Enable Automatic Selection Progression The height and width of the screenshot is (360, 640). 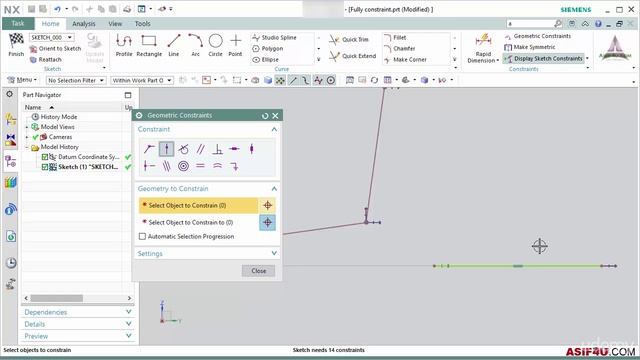(x=142, y=236)
